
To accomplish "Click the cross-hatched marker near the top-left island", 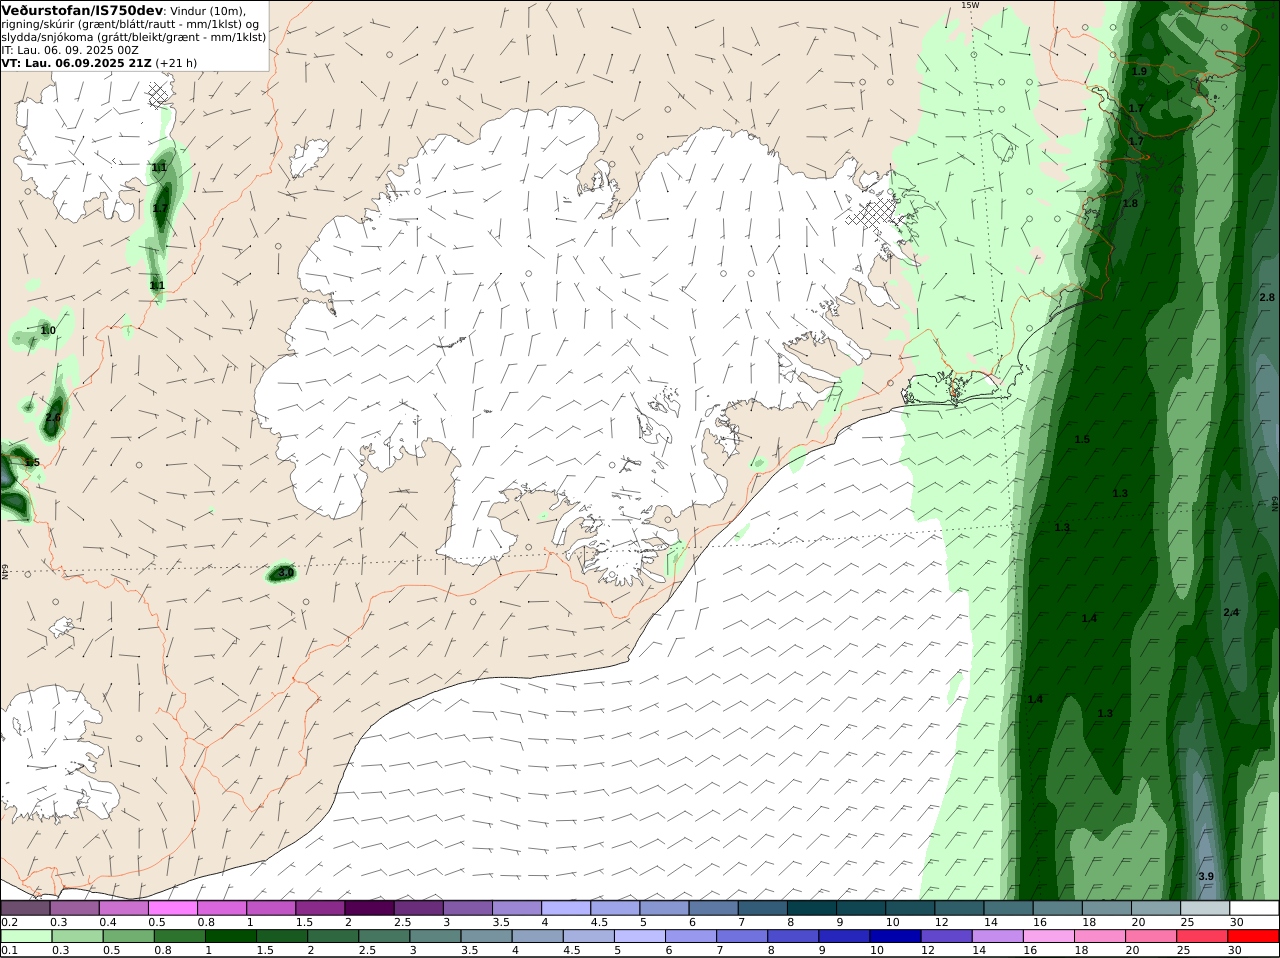I will point(157,96).
